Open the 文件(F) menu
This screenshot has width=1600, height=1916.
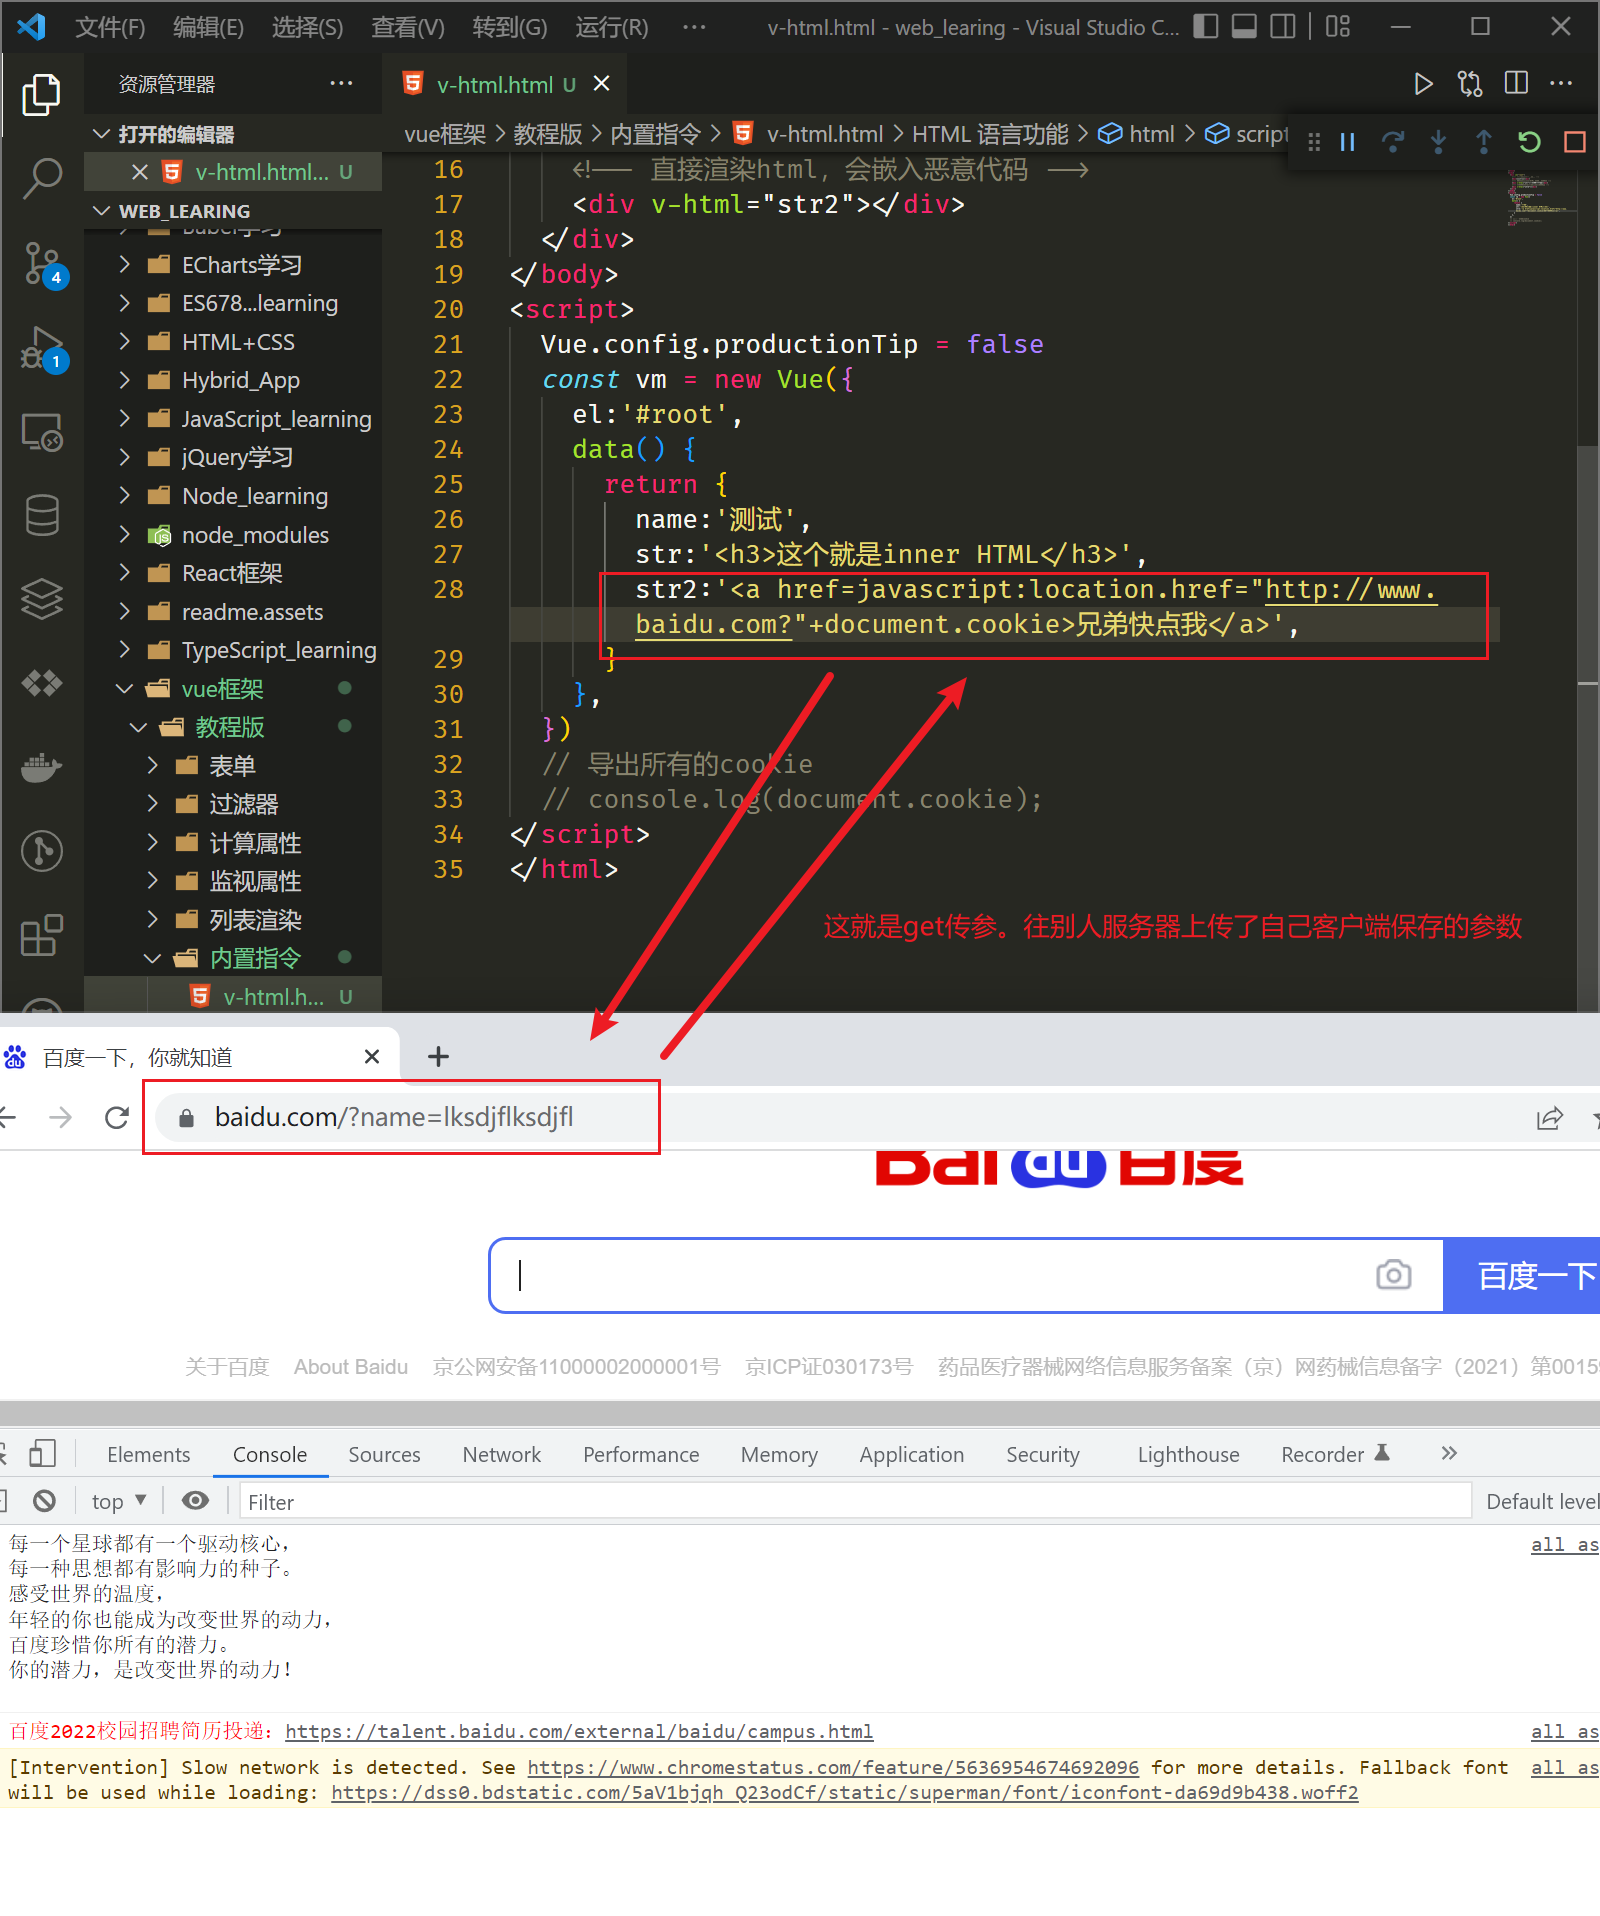click(110, 27)
